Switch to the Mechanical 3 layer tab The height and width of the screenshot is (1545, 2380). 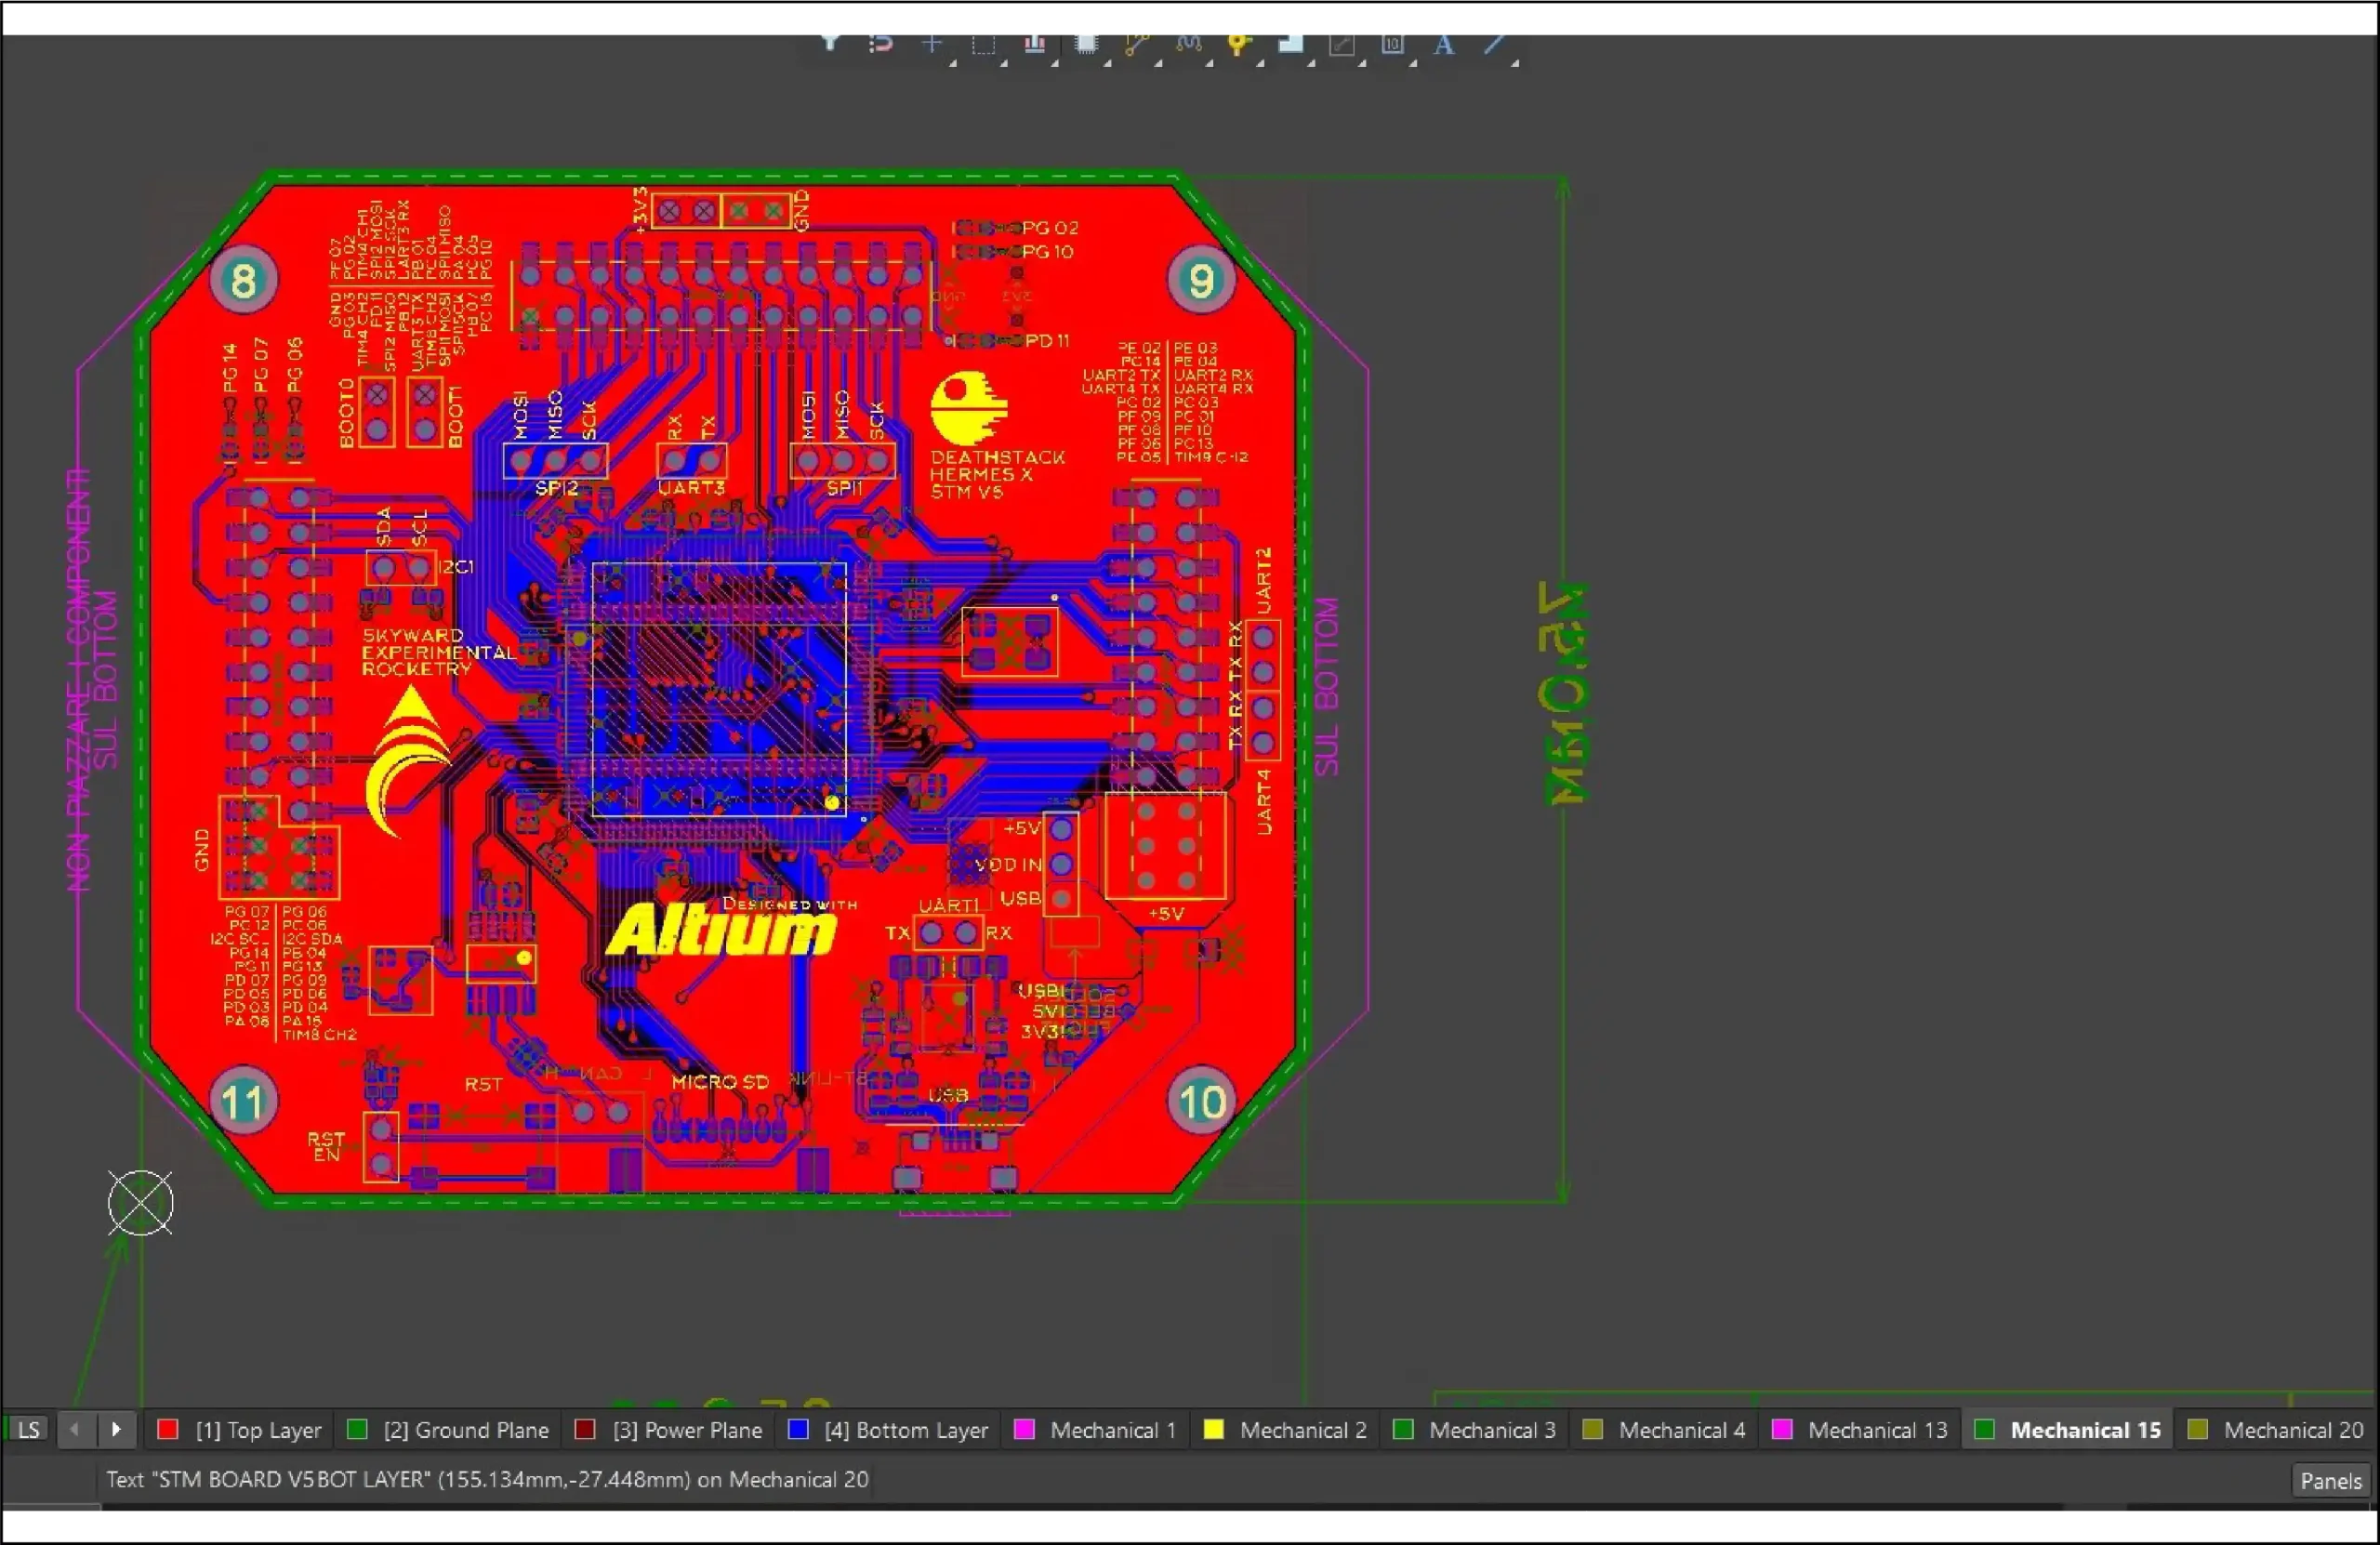point(1475,1430)
